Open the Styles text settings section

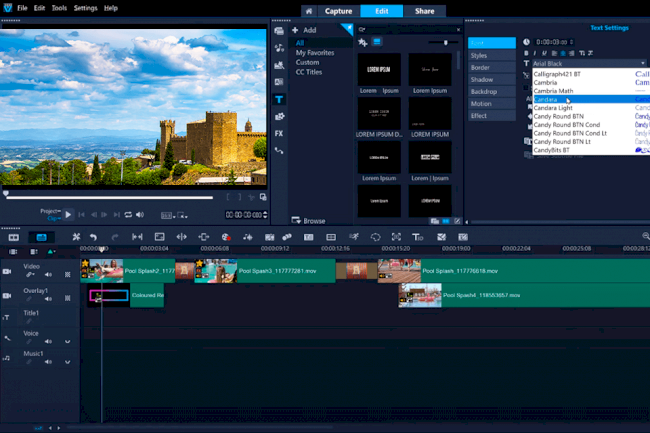click(x=492, y=55)
